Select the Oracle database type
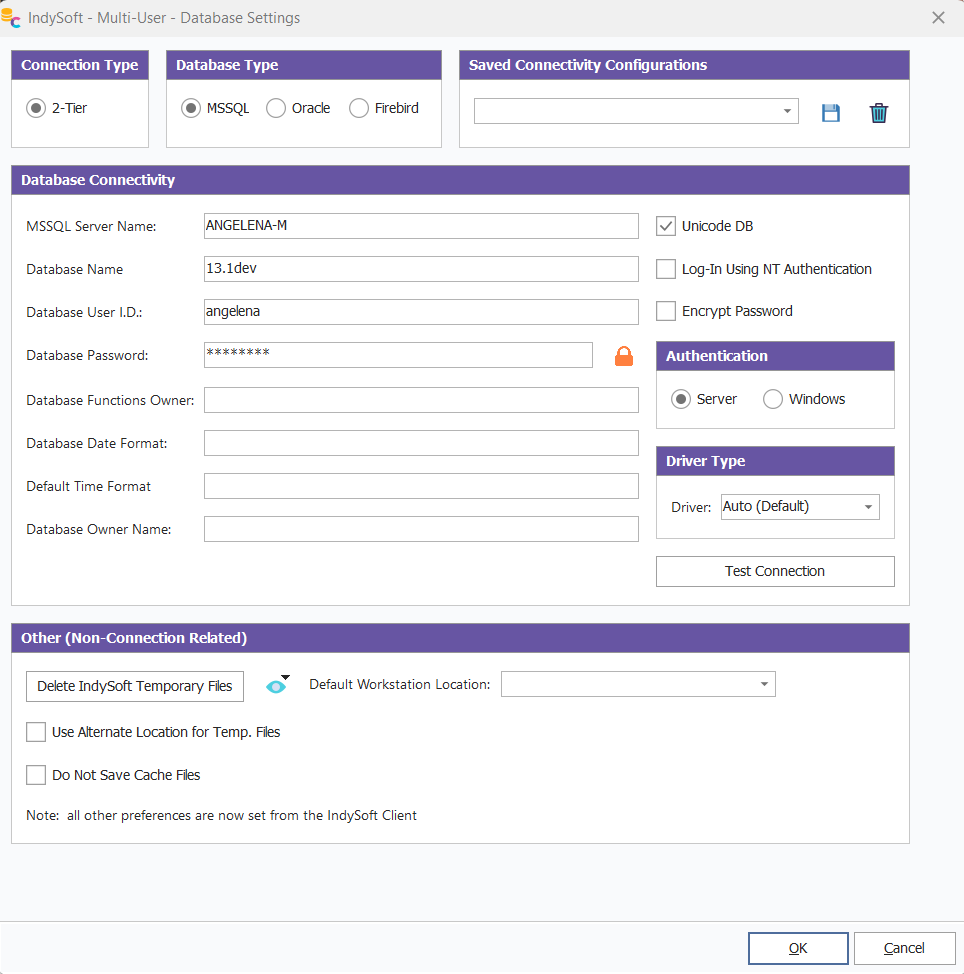 276,108
